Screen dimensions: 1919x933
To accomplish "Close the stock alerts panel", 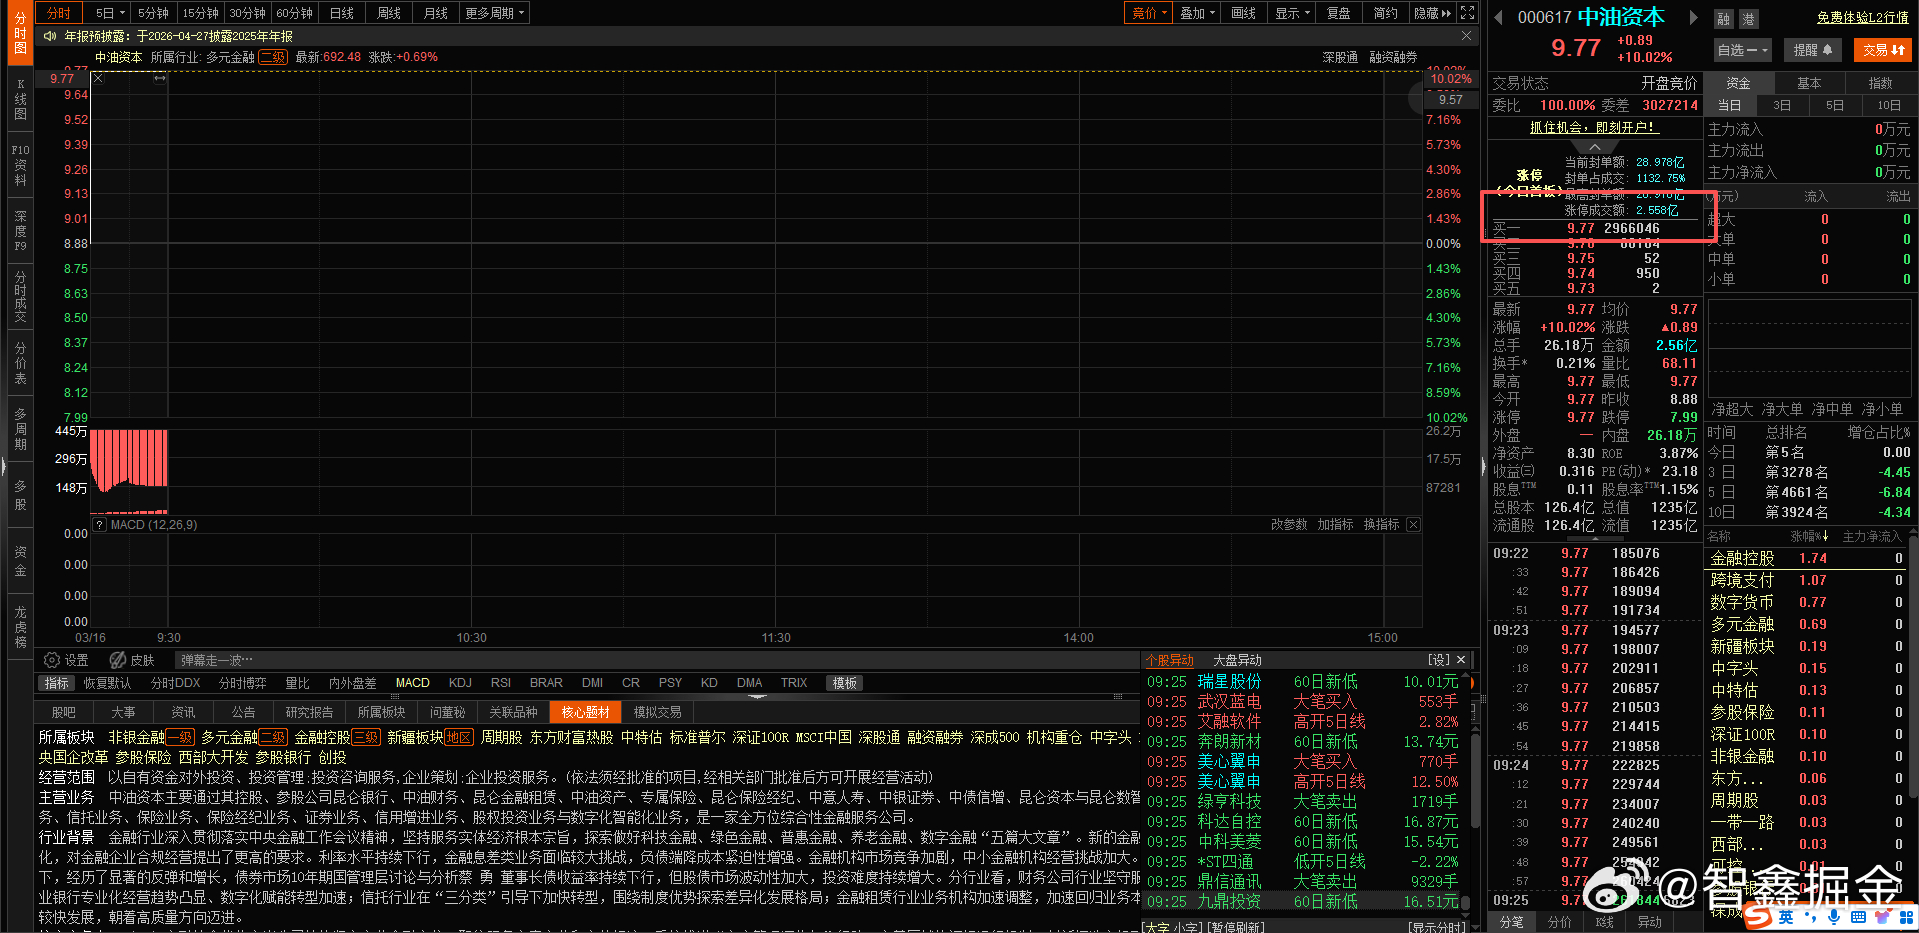I will (1461, 660).
